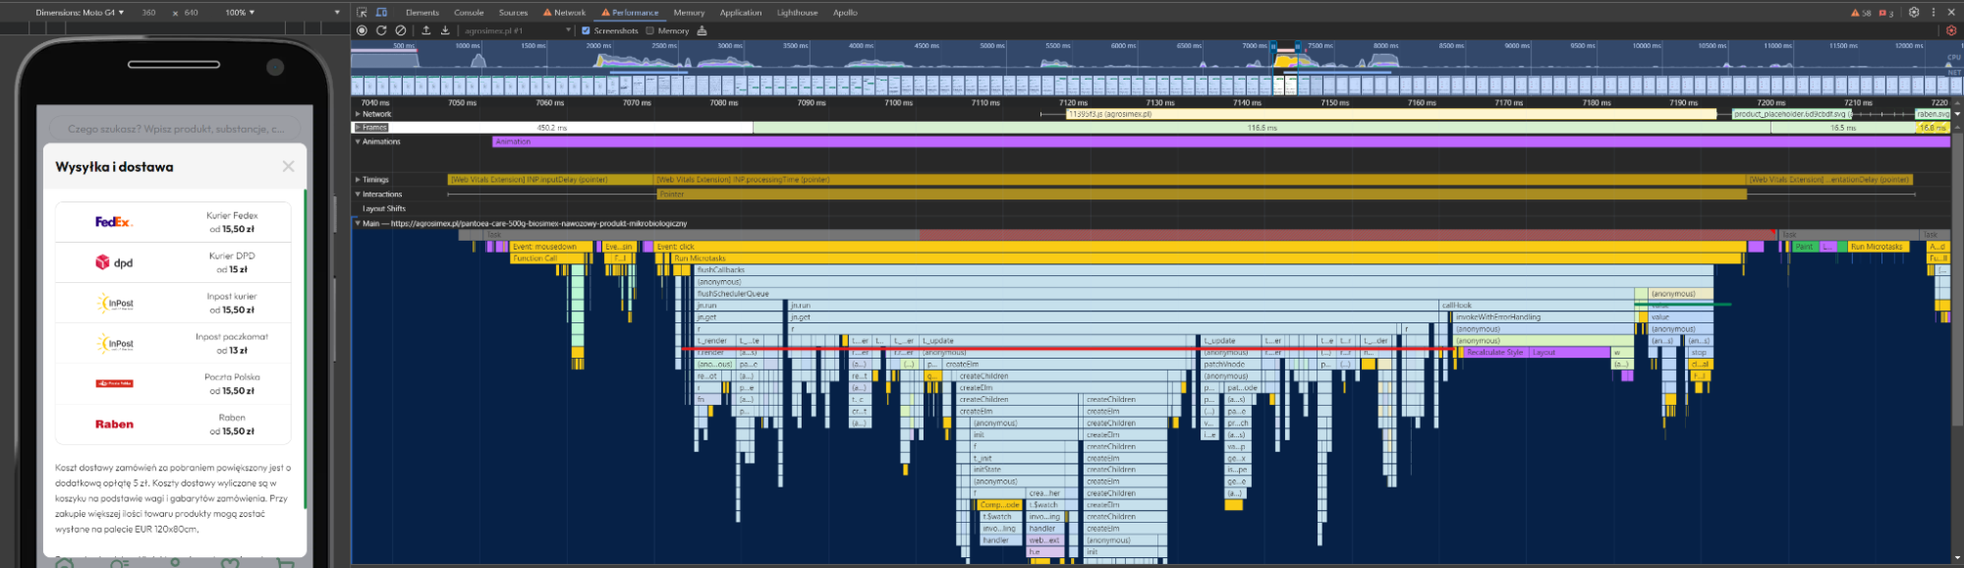
Task: Reload page and start profiling
Action: tap(381, 30)
